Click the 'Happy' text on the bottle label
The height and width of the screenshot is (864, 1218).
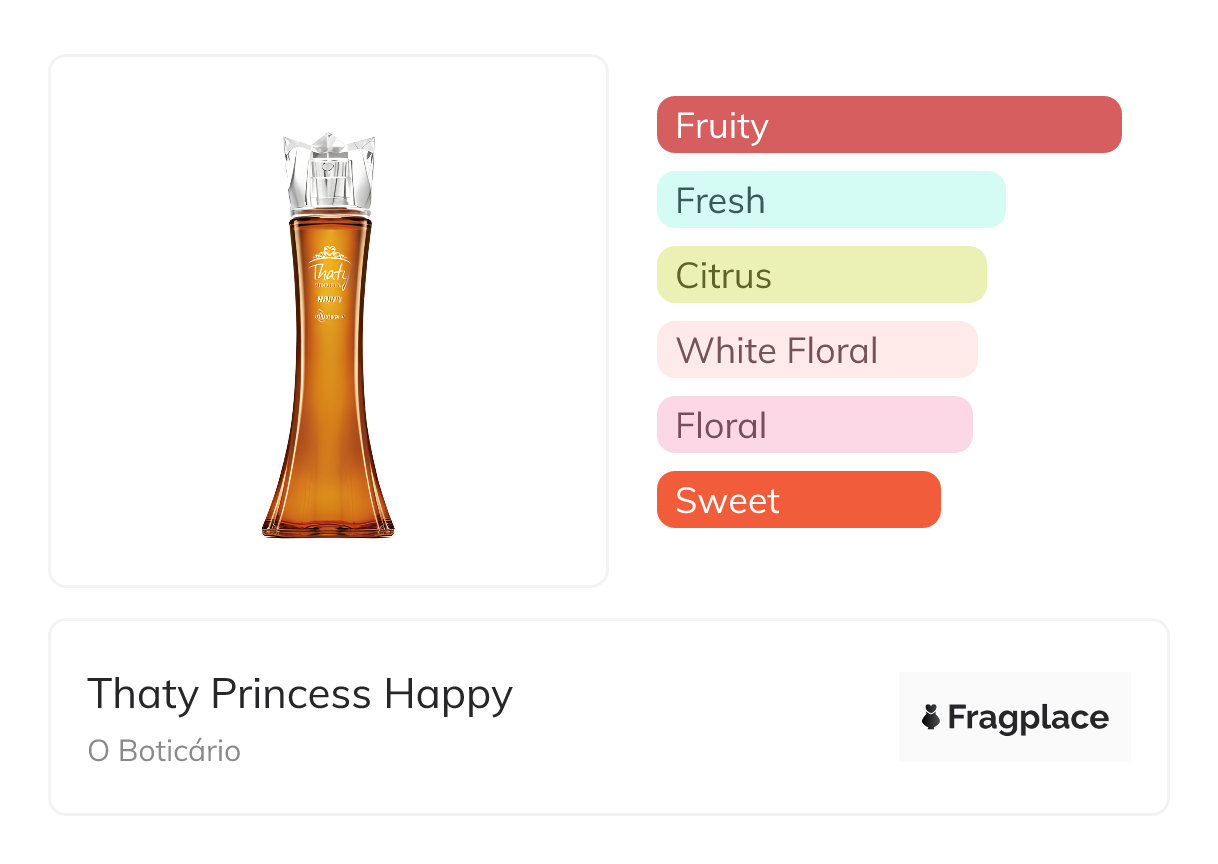pos(329,299)
